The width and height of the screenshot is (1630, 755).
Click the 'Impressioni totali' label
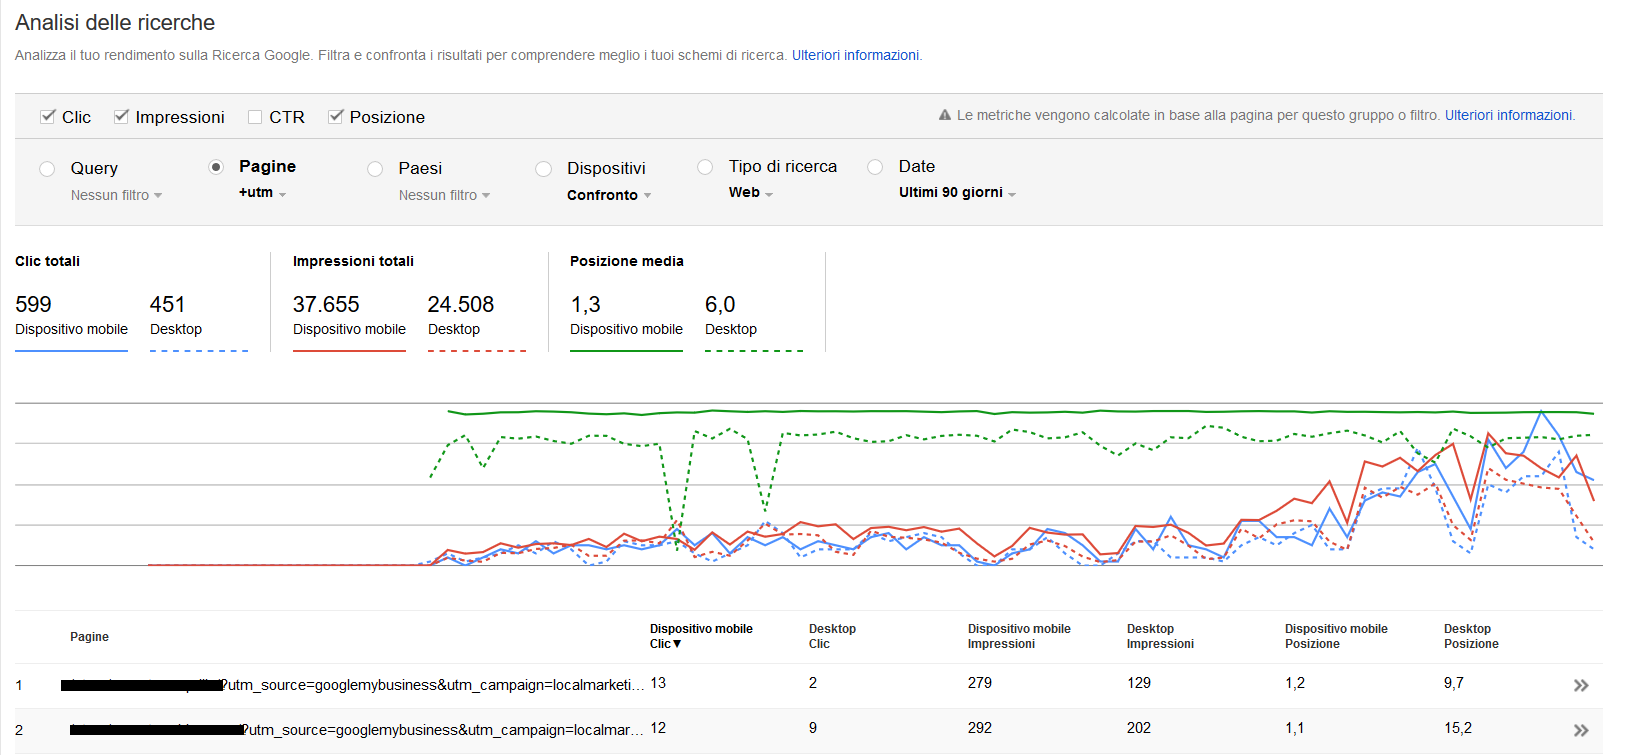[x=353, y=261]
